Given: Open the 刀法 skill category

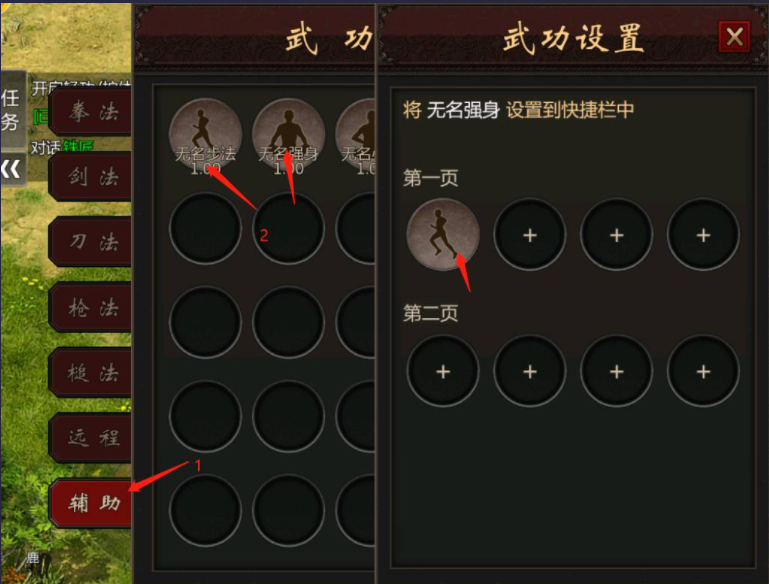Looking at the screenshot, I should coord(91,242).
